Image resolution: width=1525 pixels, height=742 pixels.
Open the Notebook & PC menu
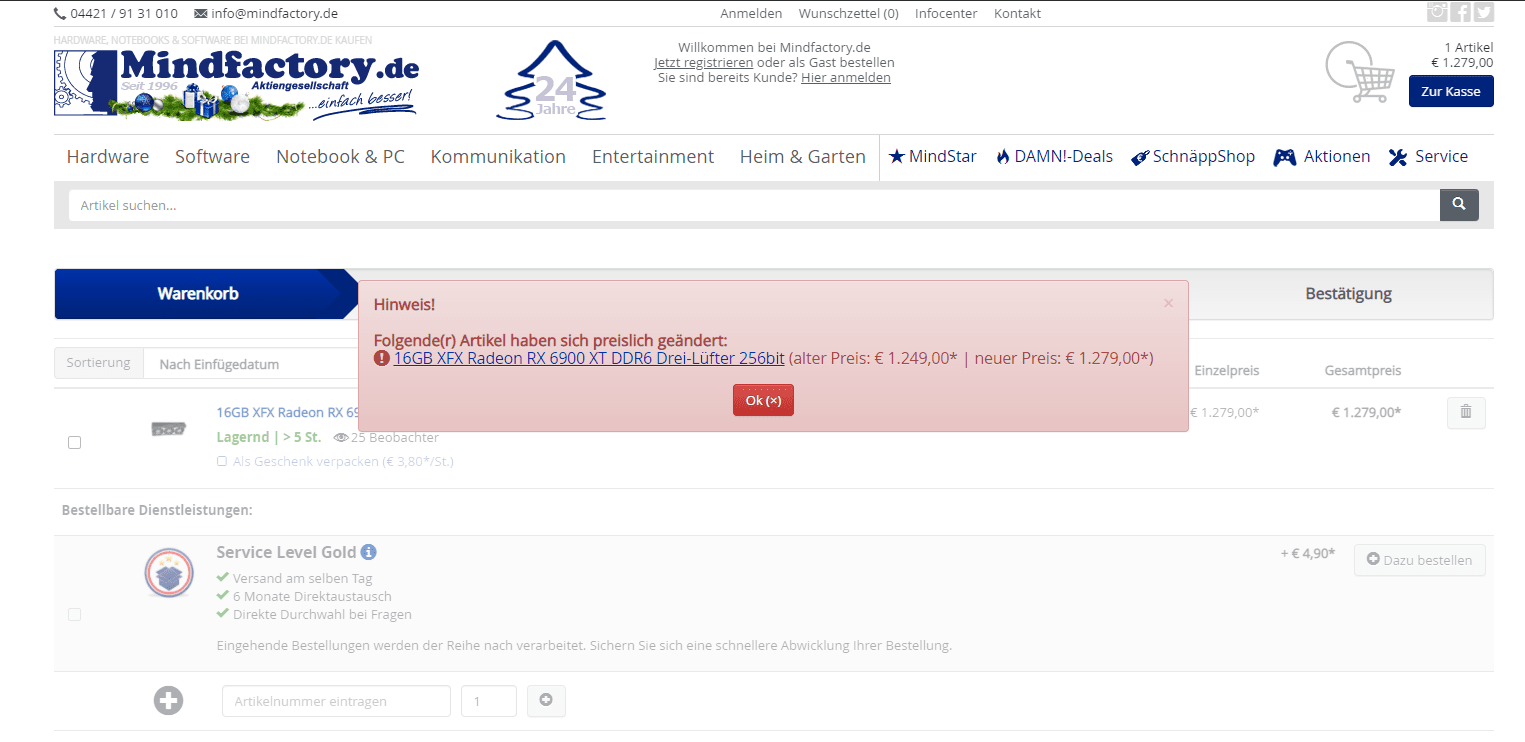(340, 157)
